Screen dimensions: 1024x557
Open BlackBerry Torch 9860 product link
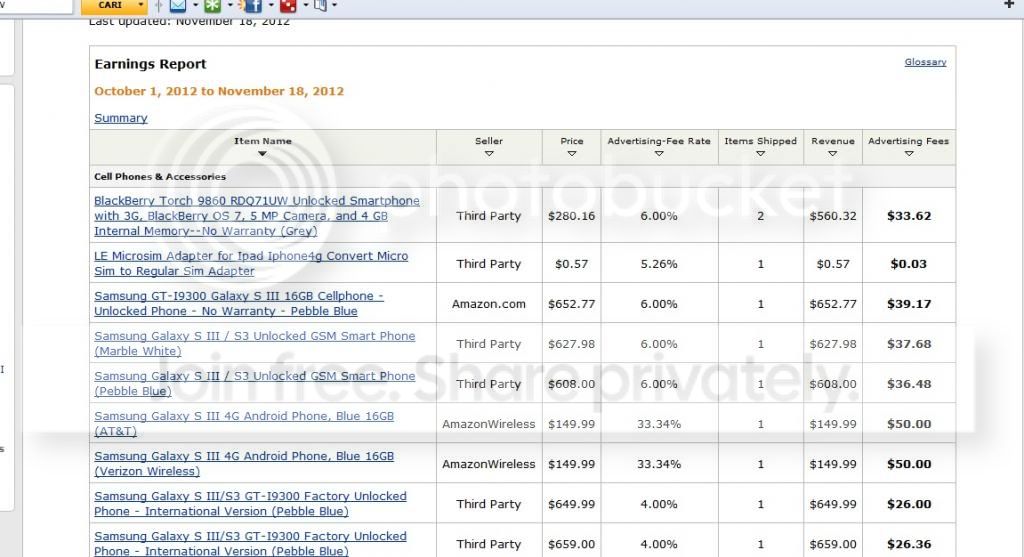pos(257,216)
